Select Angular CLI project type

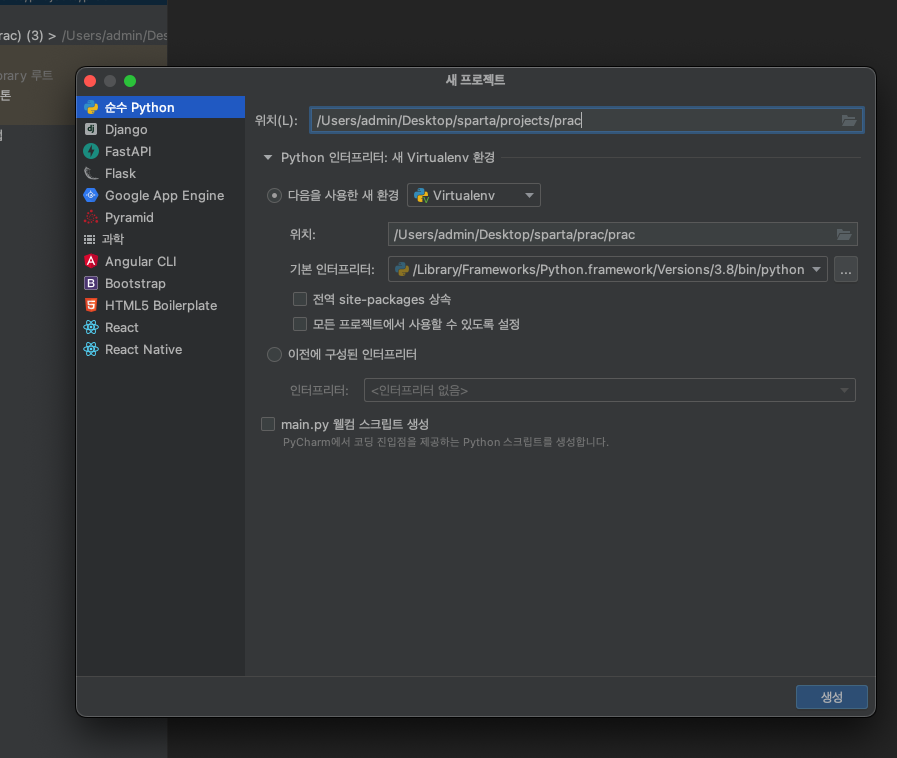(161, 261)
